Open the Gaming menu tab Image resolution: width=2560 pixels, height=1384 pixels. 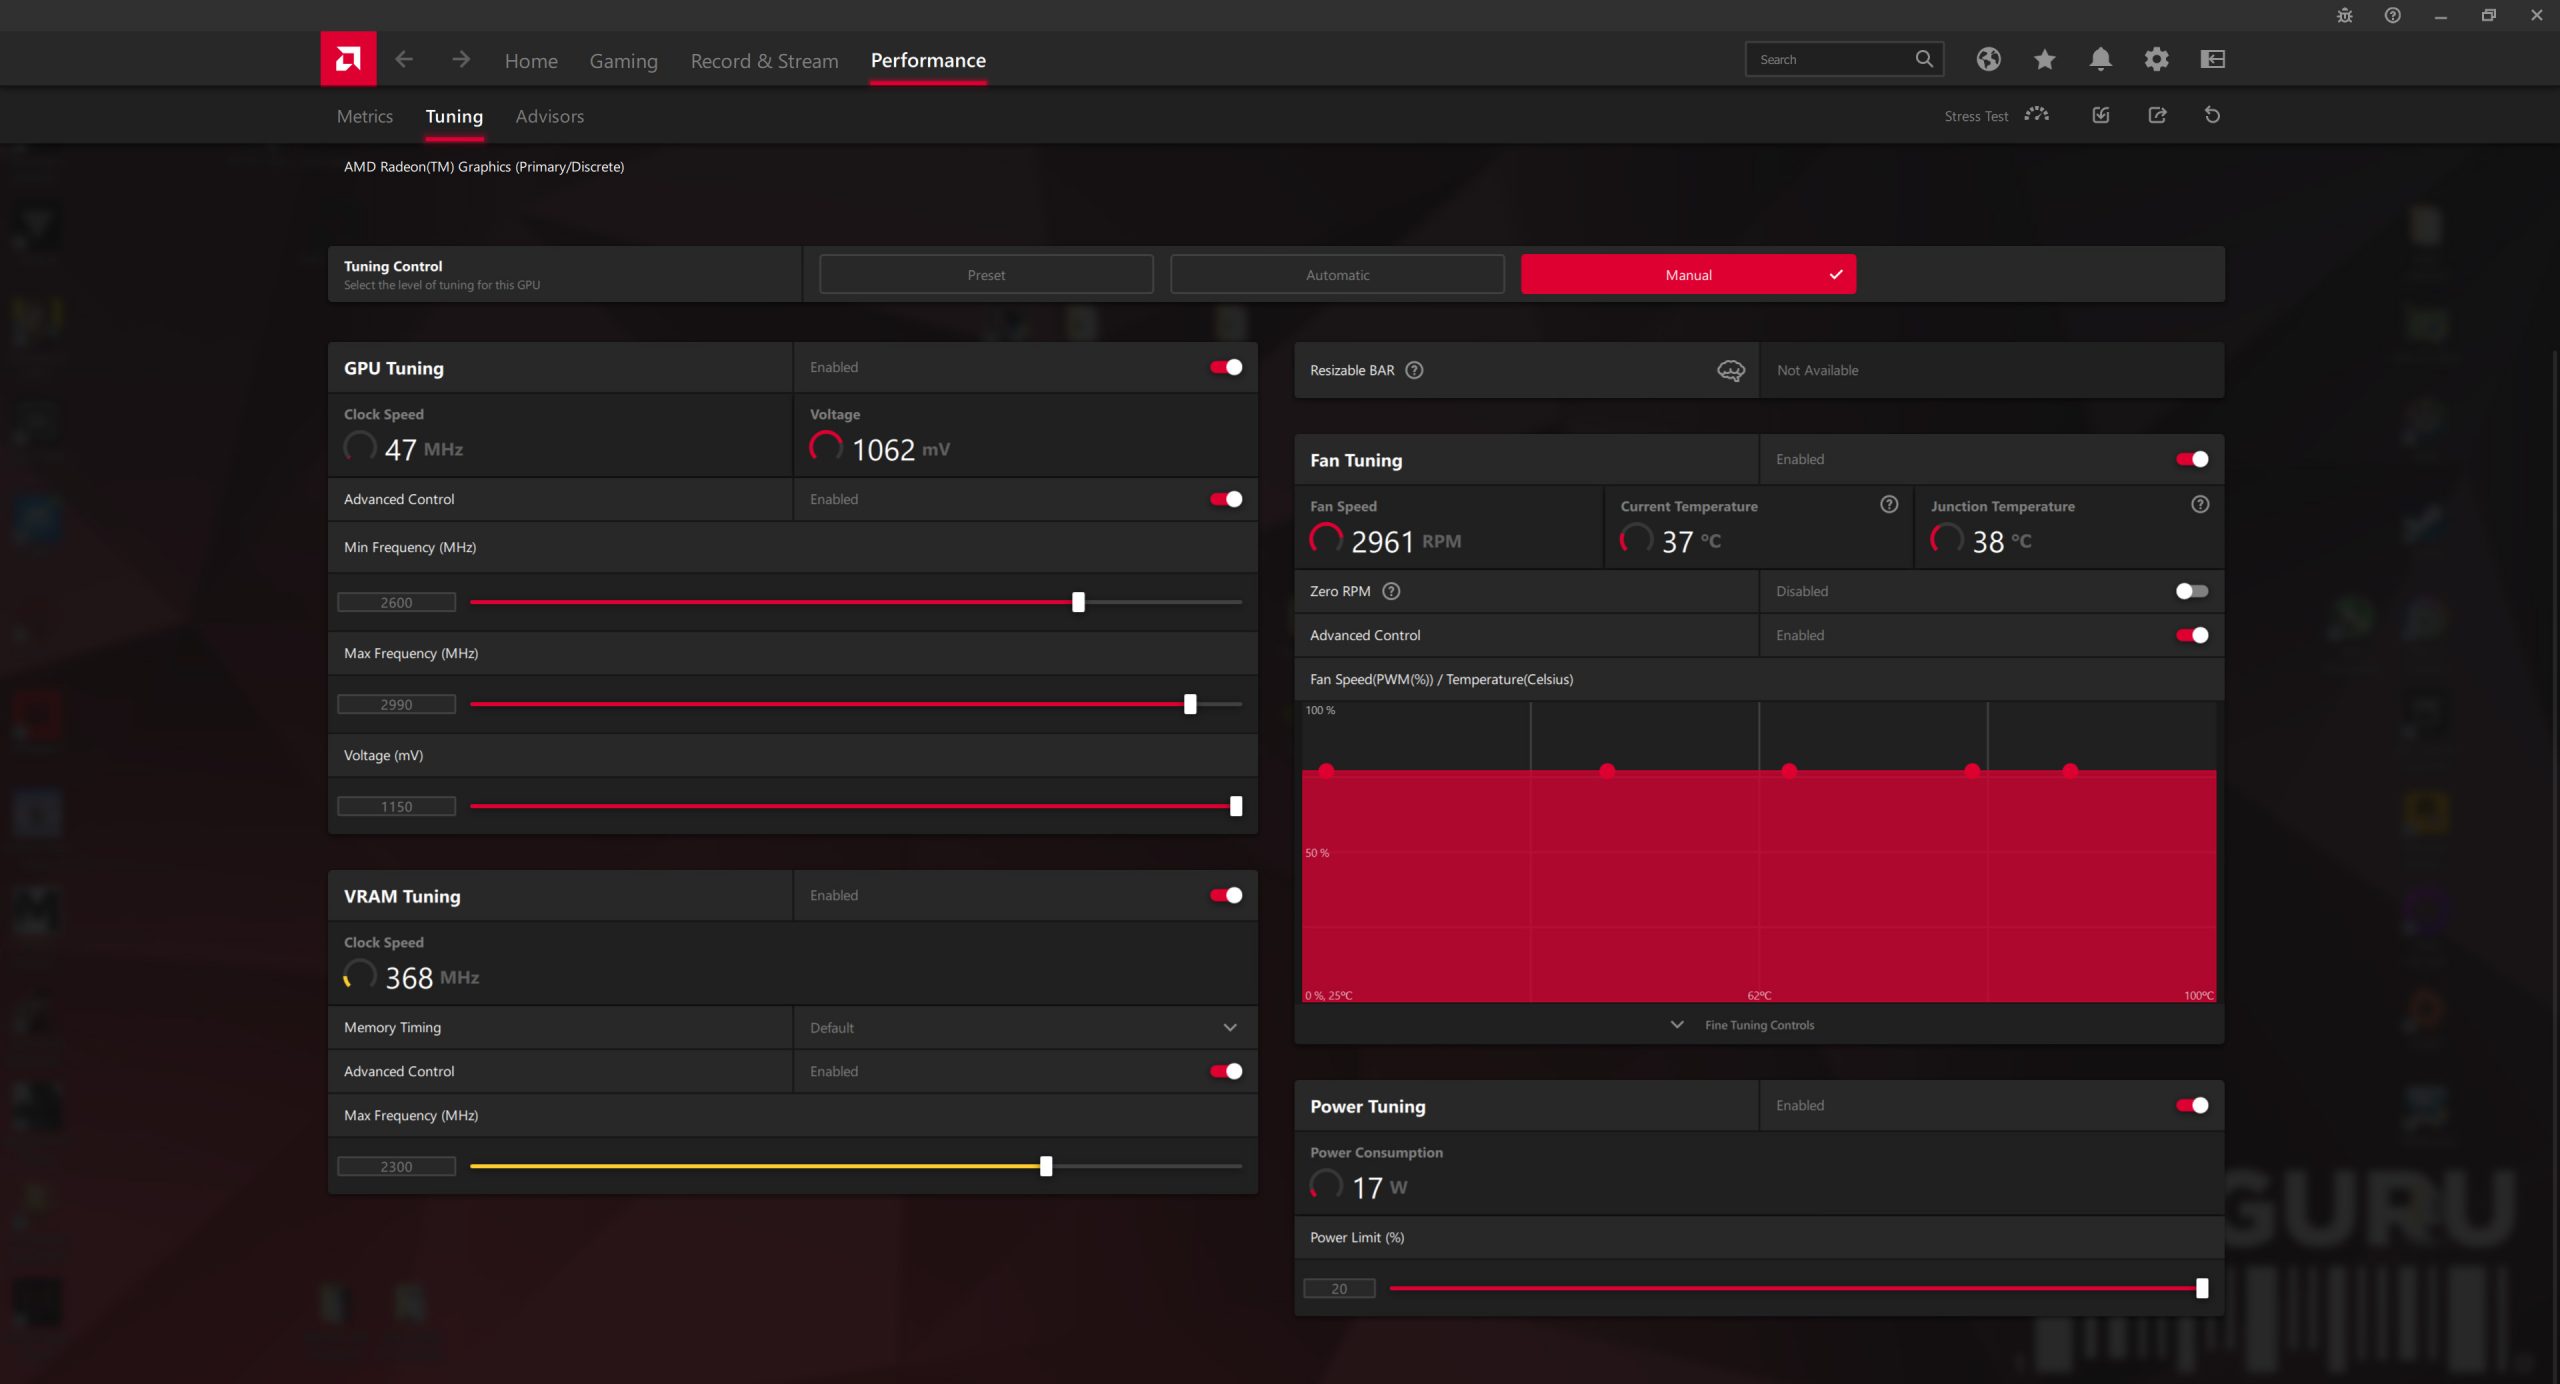pos(623,61)
